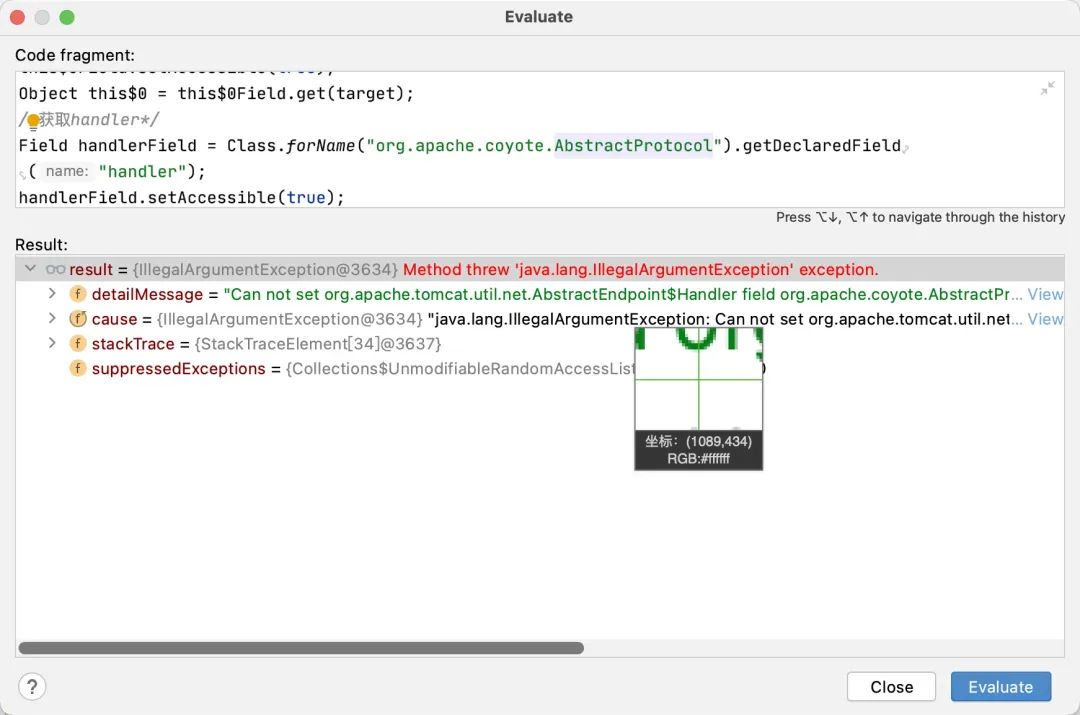The image size is (1080, 715).
Task: Click the soft-wrap arrow after getDeclaredField
Action: [906, 147]
